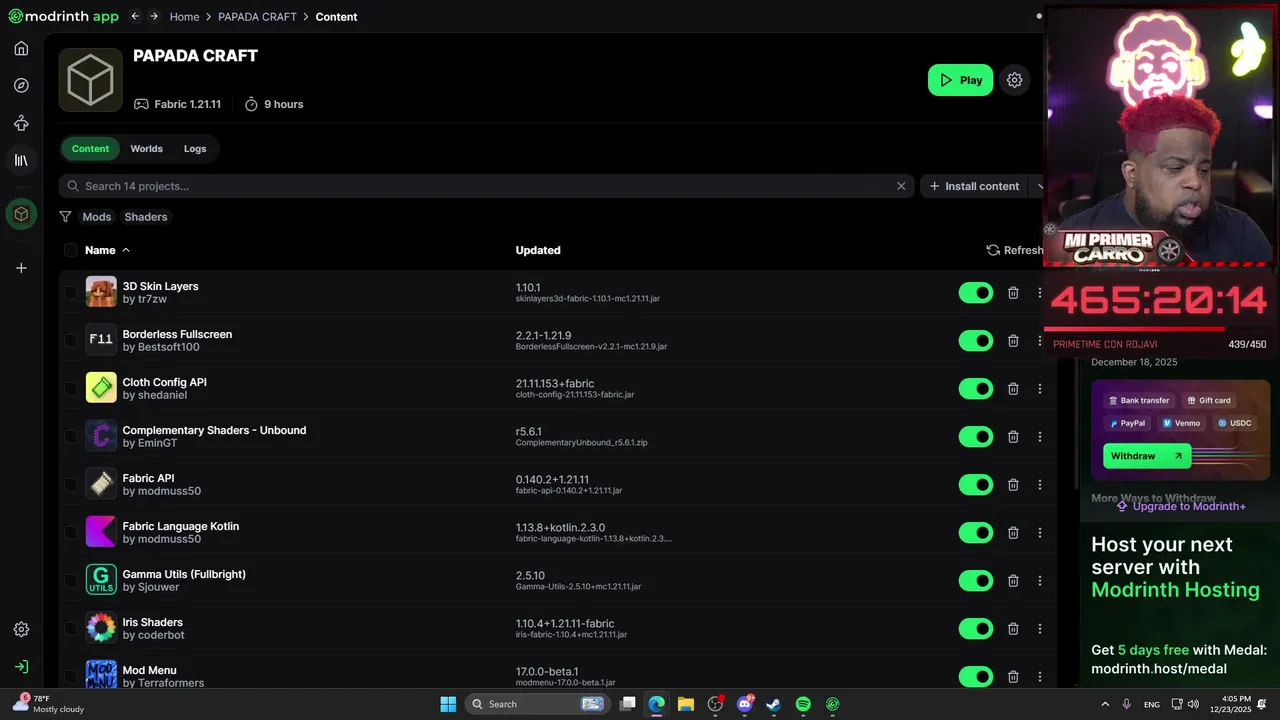Image resolution: width=1280 pixels, height=720 pixels.
Task: Click the Windows Start button
Action: point(448,704)
